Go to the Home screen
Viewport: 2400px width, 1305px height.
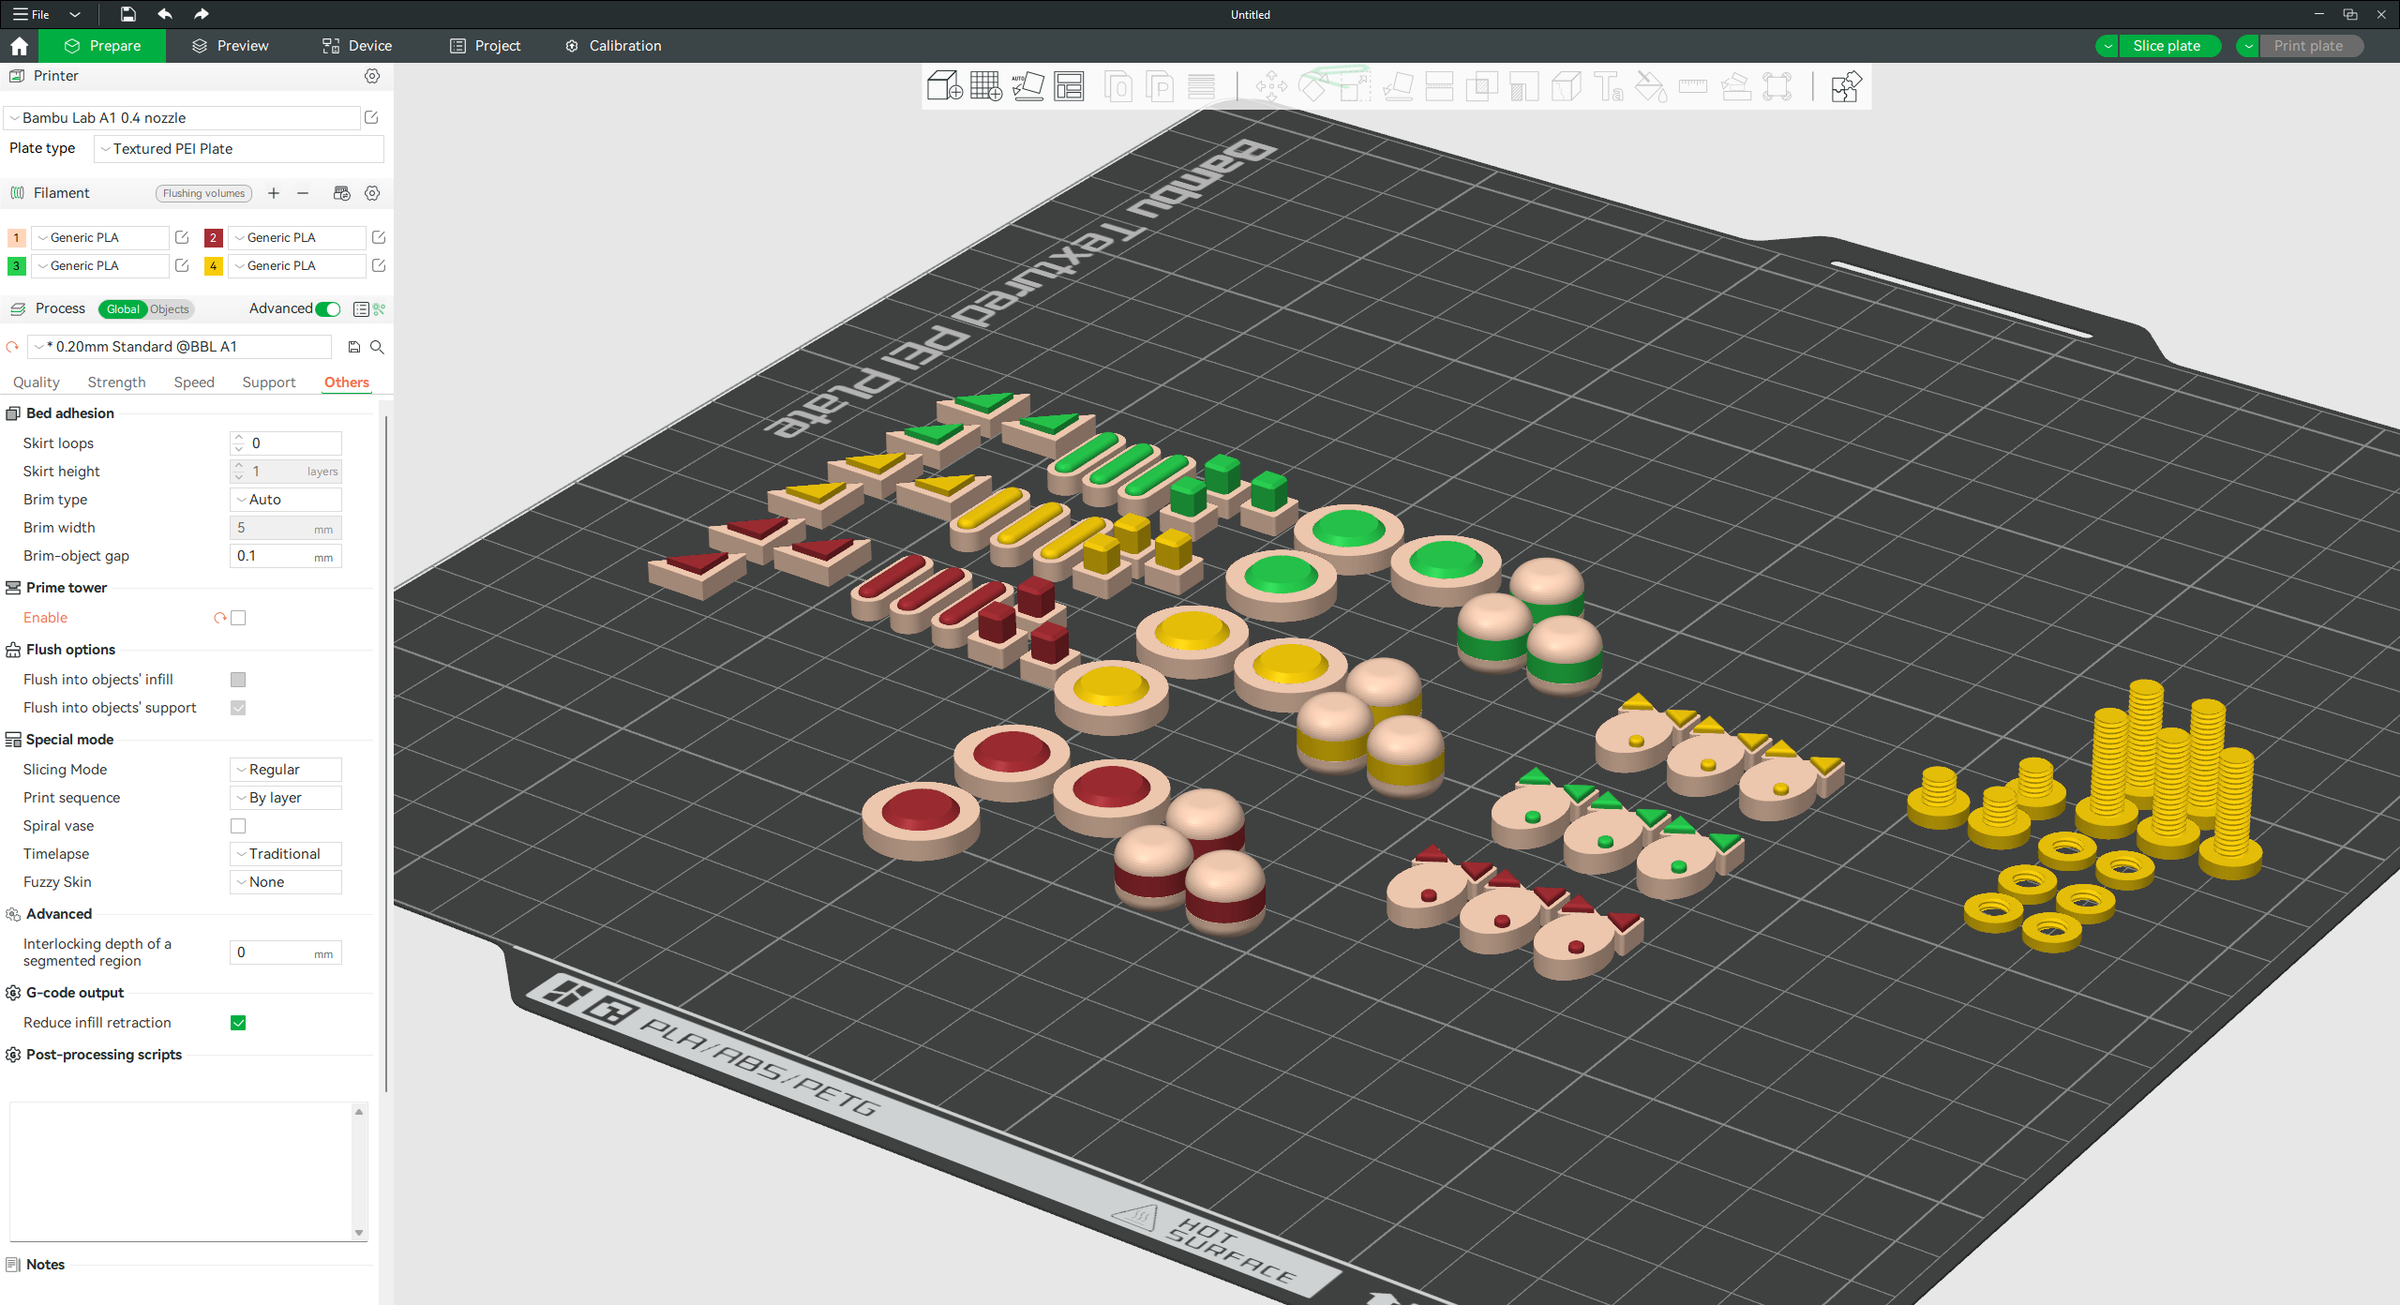[19, 46]
